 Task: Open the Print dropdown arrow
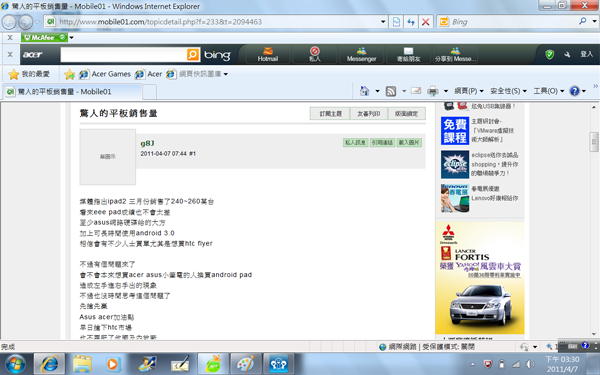(x=446, y=91)
